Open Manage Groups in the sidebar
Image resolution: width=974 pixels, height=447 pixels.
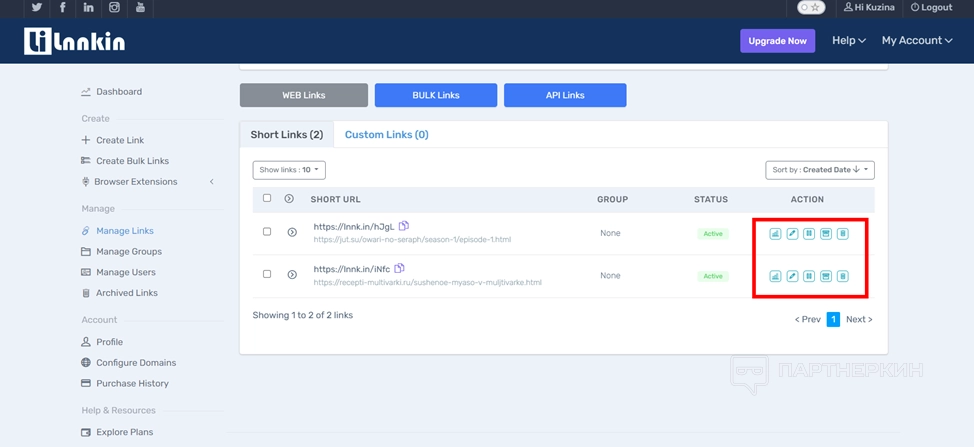122,251
